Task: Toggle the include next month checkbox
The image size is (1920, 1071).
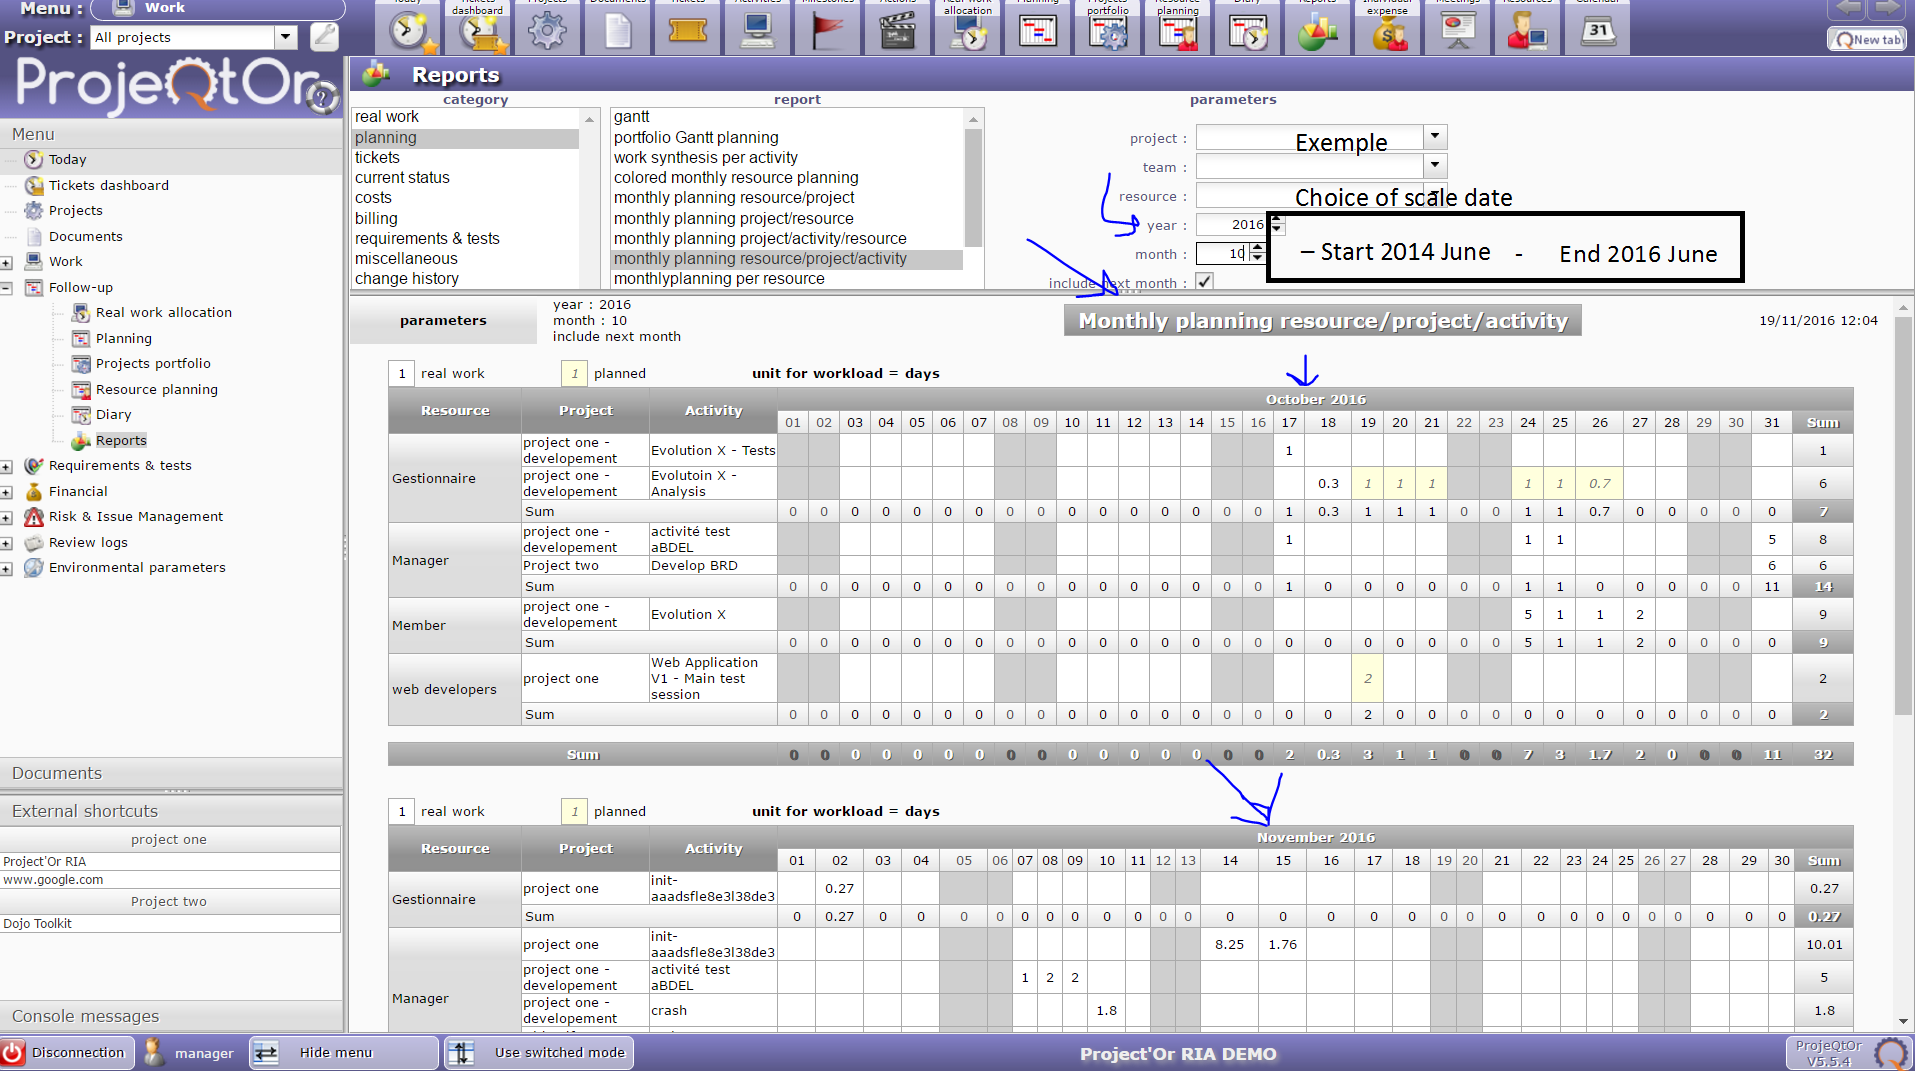Action: coord(1205,282)
